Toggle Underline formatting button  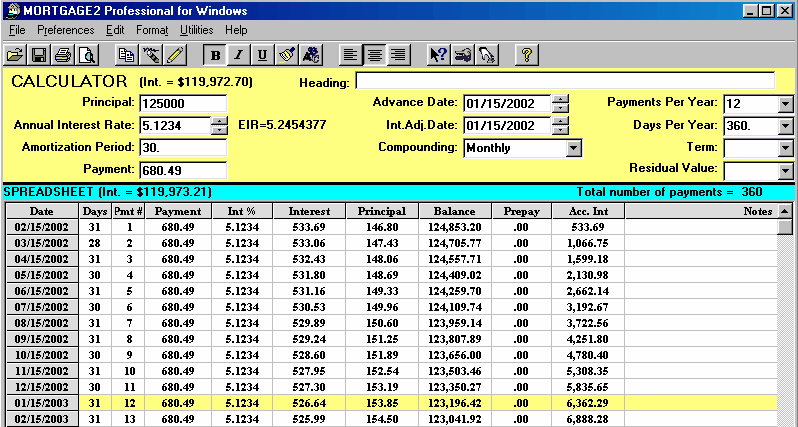click(262, 55)
